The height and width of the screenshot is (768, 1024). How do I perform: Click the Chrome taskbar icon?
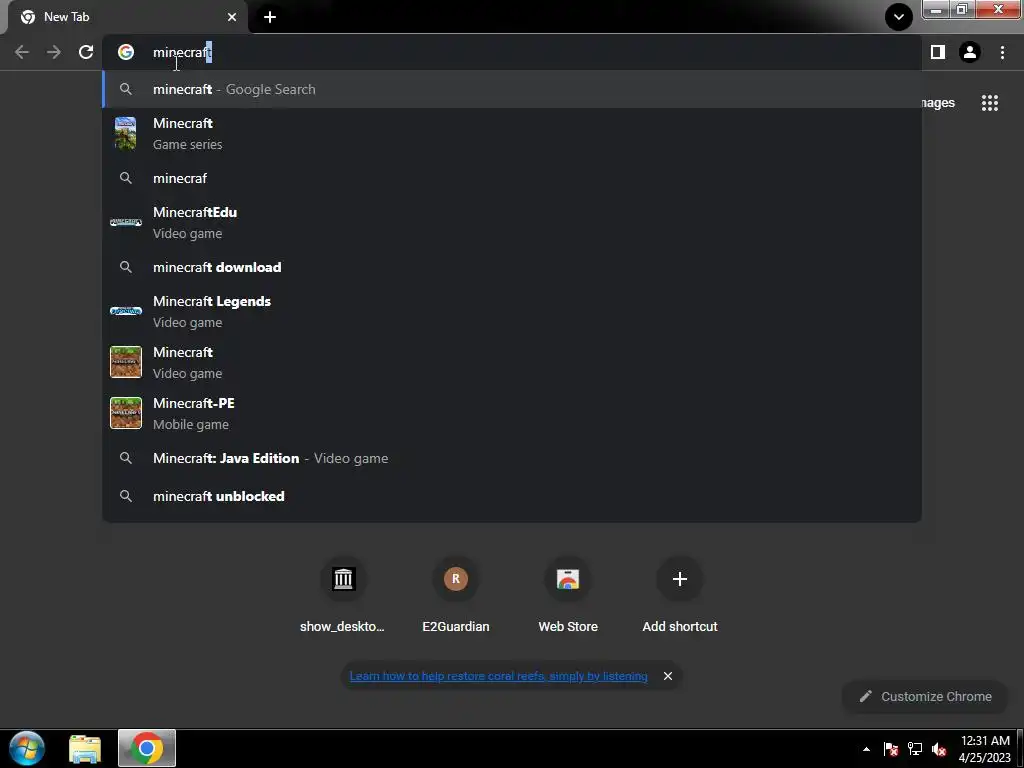[147, 748]
